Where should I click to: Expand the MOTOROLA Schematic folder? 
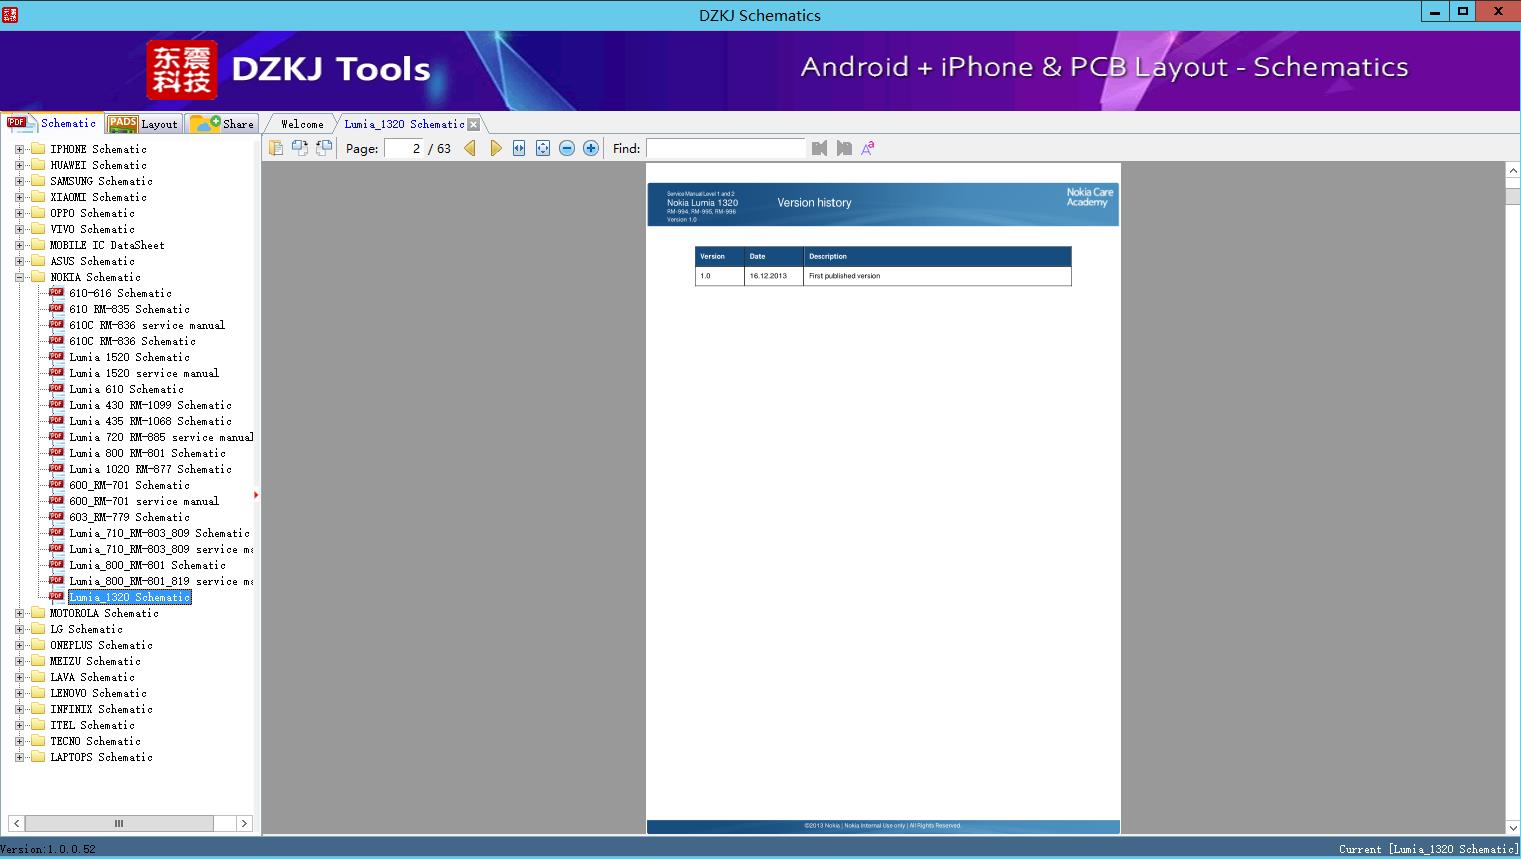point(19,613)
